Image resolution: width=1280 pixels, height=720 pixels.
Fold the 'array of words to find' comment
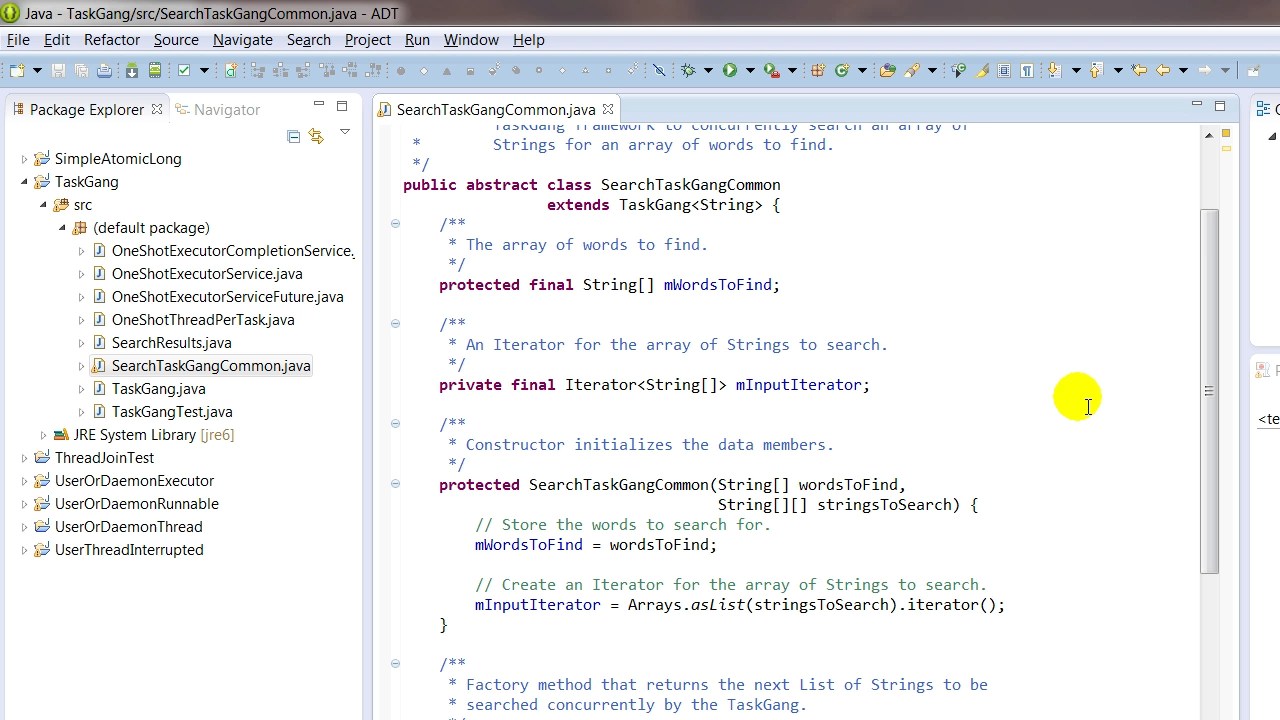[395, 224]
